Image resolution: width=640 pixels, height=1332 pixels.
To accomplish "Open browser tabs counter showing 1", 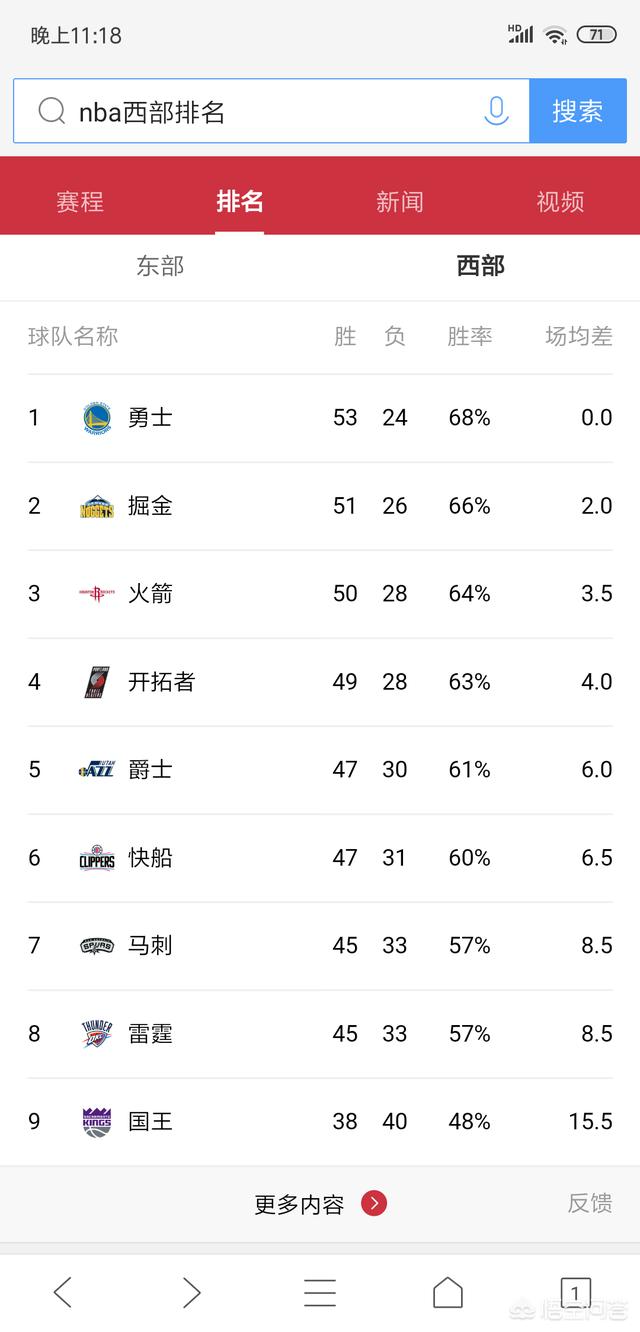I will pyautogui.click(x=575, y=1293).
